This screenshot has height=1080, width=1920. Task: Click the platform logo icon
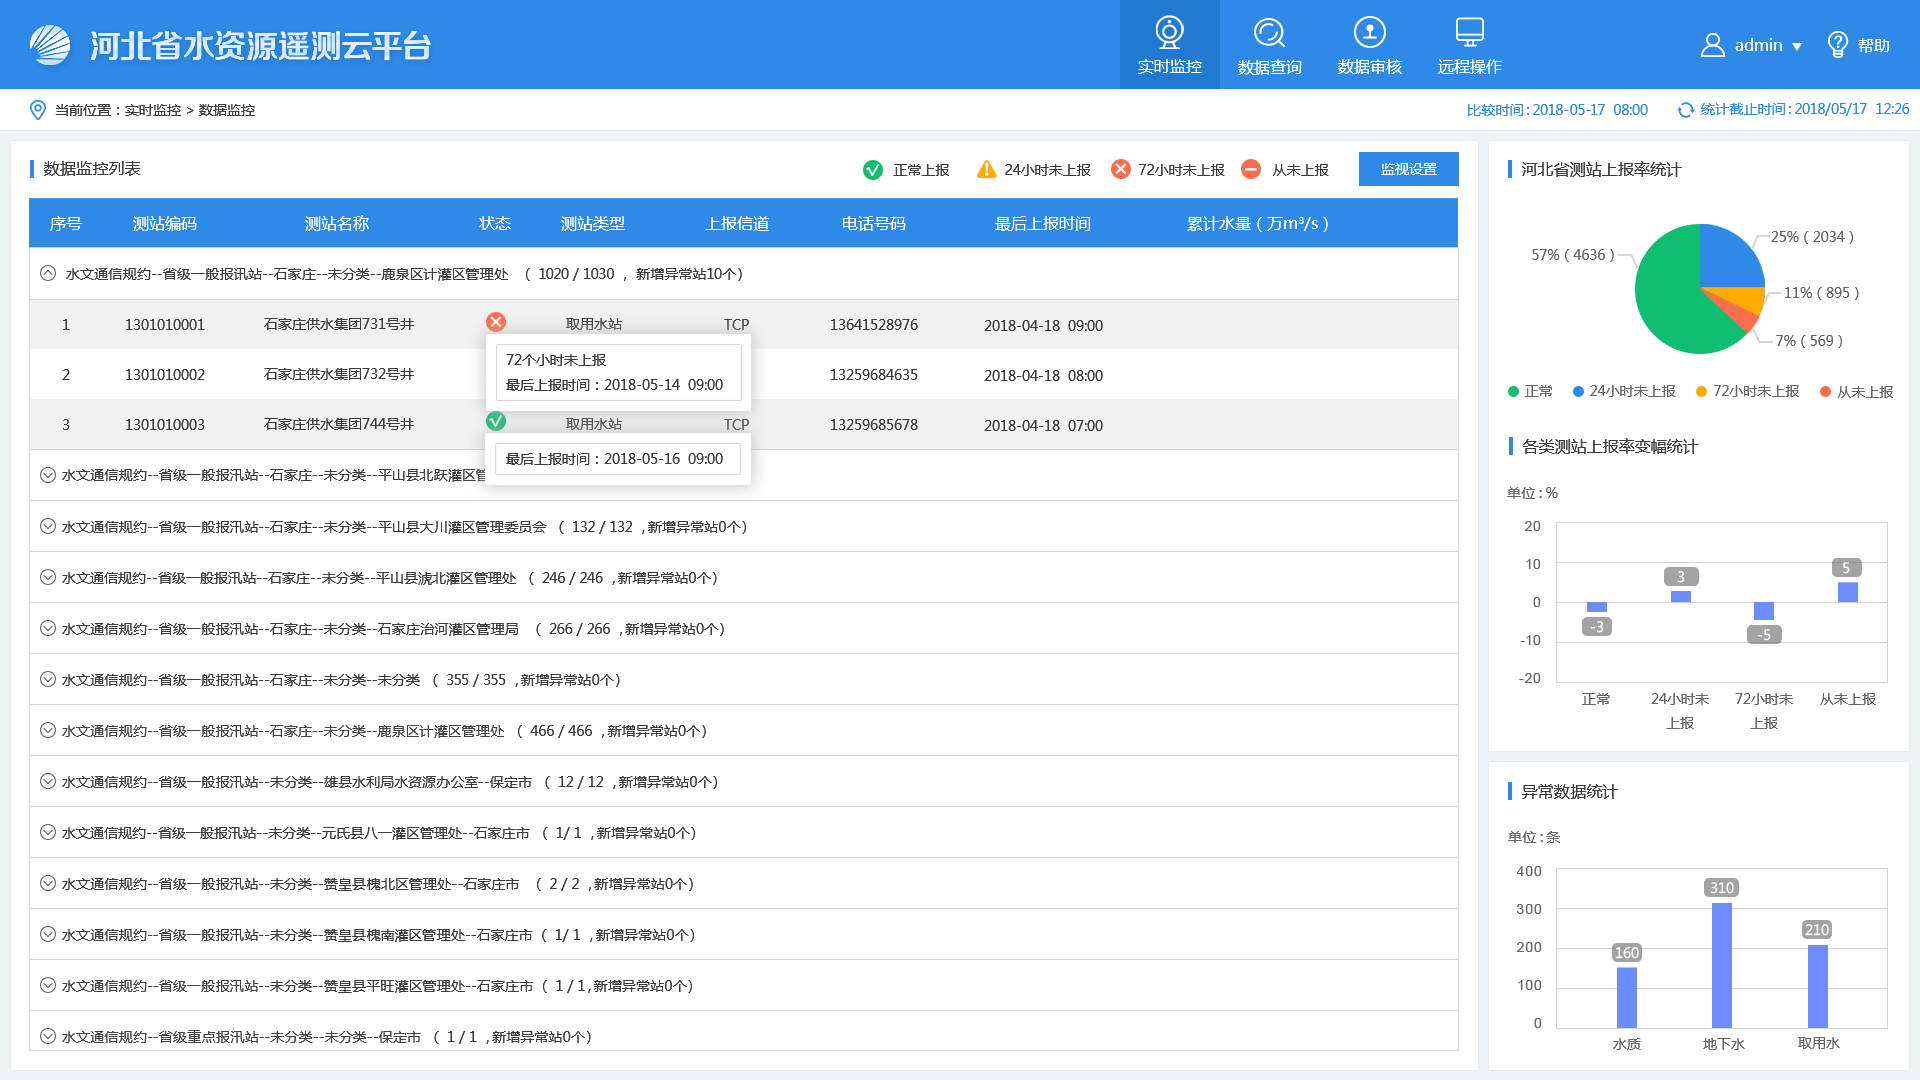pos(50,45)
